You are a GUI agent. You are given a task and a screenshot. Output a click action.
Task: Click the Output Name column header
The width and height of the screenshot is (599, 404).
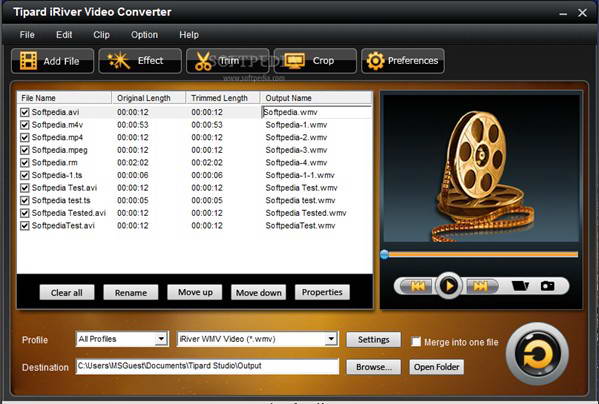[316, 98]
